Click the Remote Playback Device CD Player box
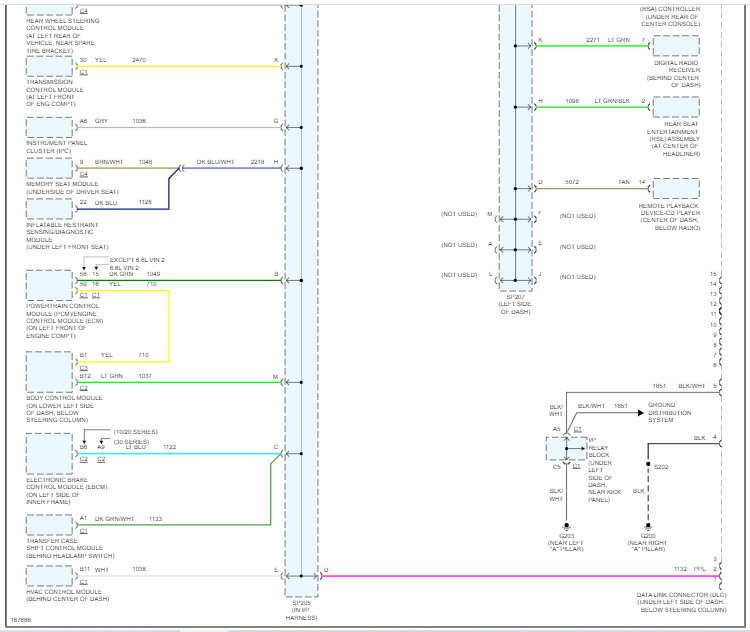The height and width of the screenshot is (632, 750). pos(676,188)
